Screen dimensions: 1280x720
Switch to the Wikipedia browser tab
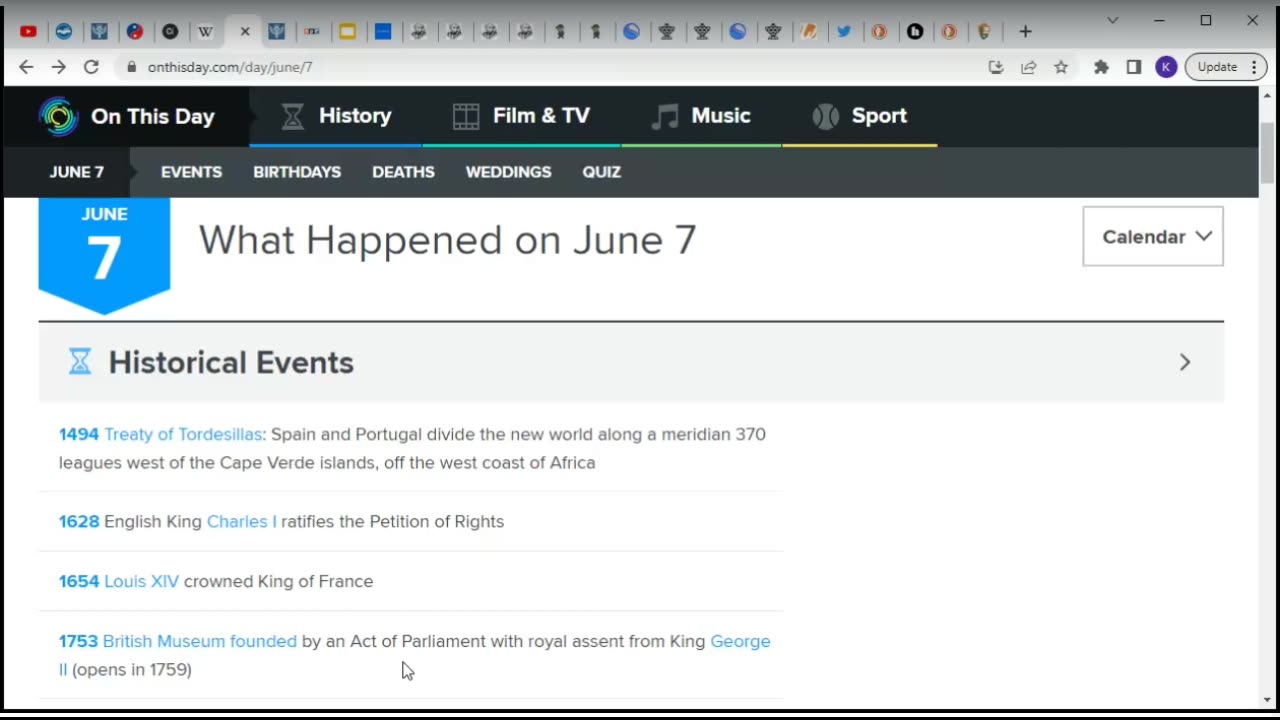(x=205, y=32)
